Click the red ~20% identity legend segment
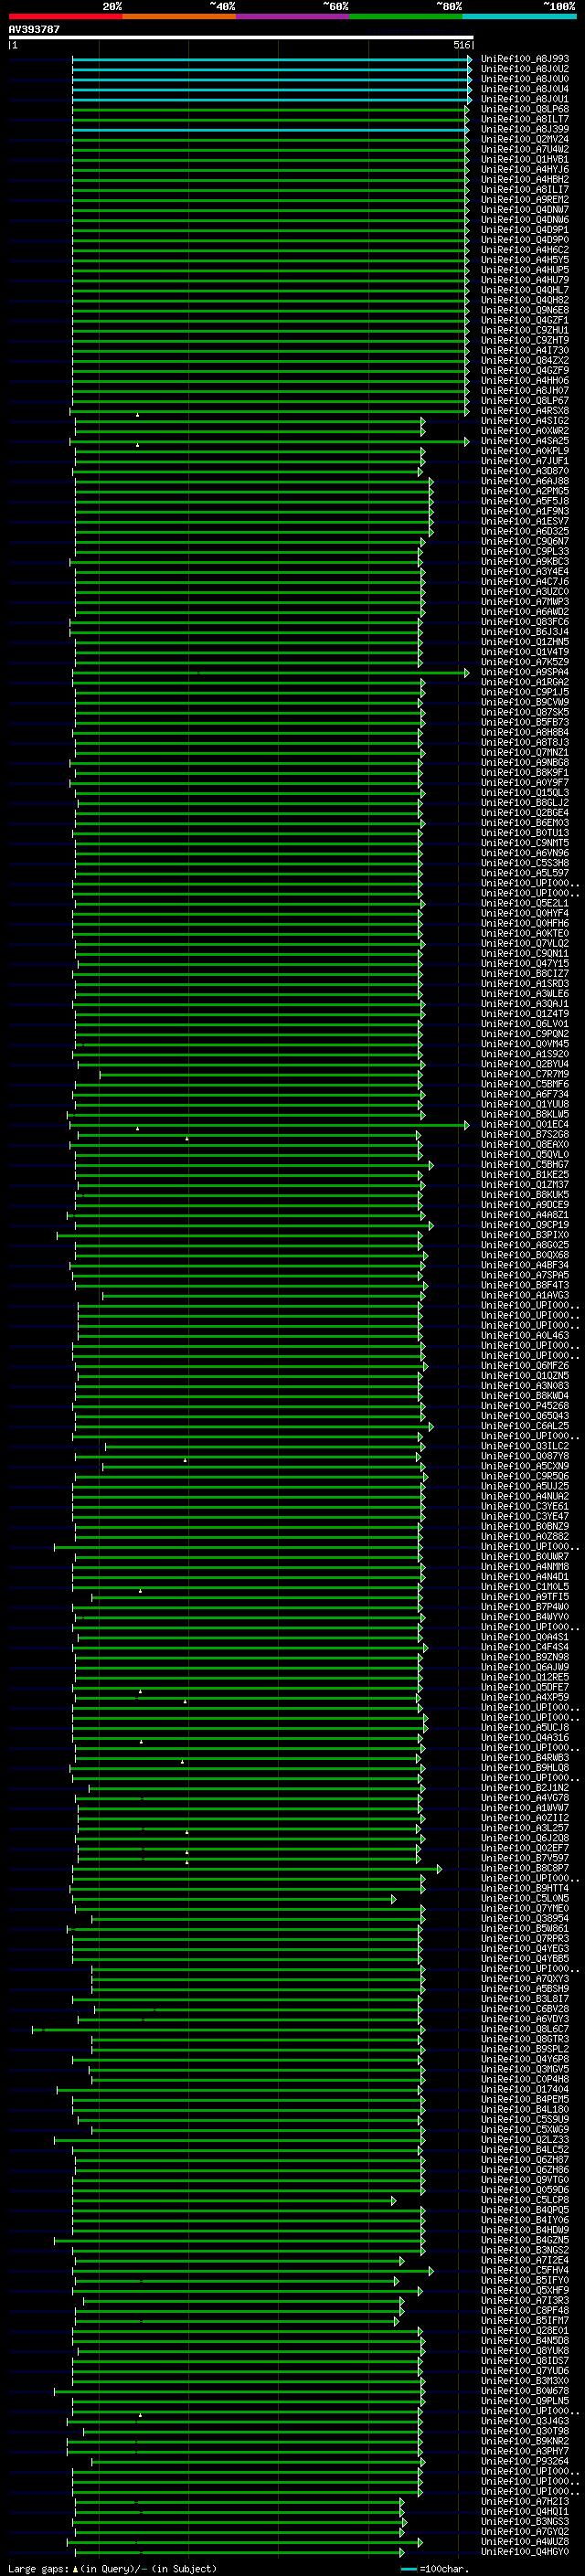This screenshot has height=2576, width=585. [65, 16]
